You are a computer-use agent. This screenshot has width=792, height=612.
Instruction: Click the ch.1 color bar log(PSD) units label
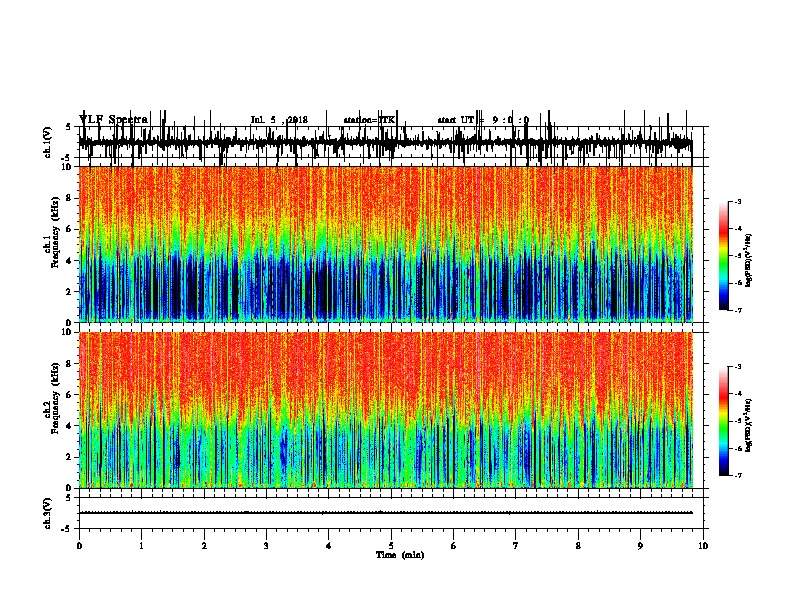[x=749, y=260]
